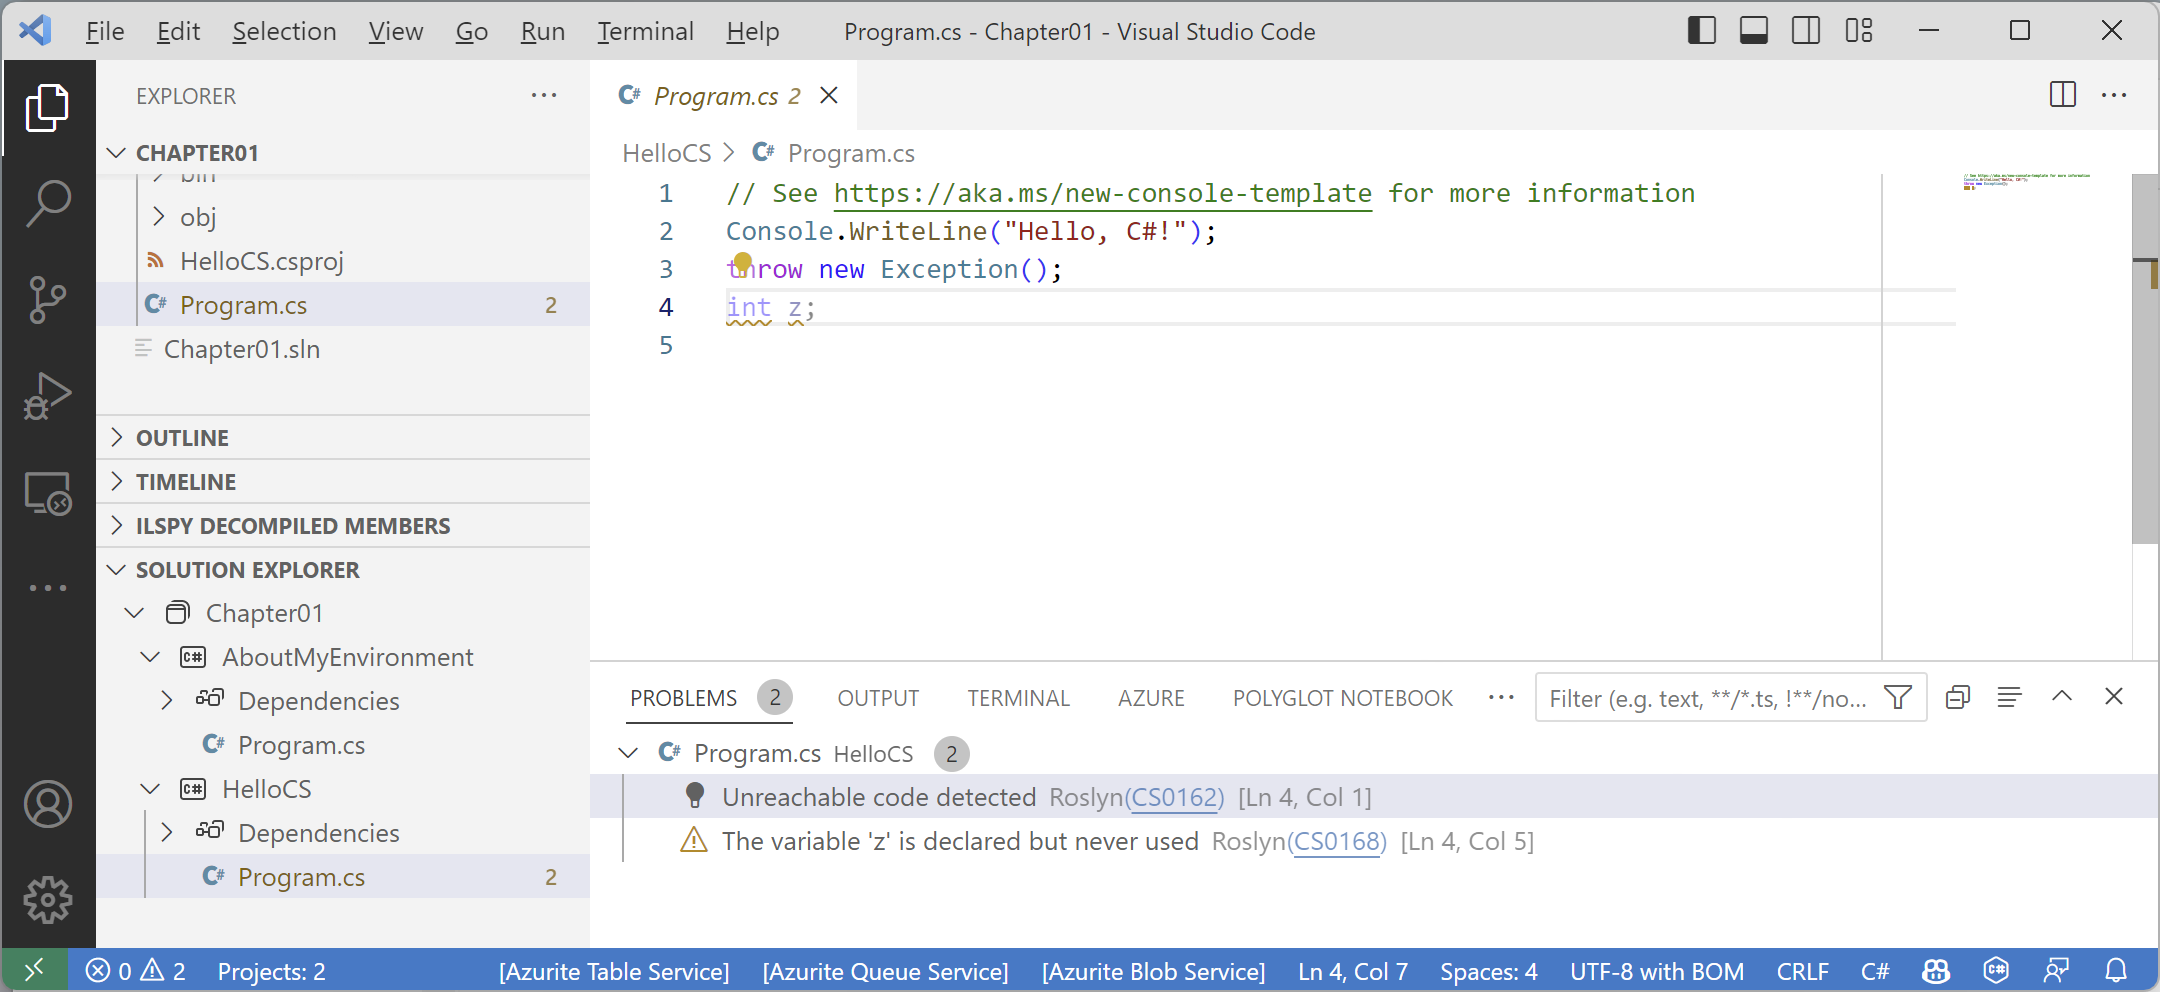Screen dimensions: 2161x992
Task: Click the C# hexagon status icon
Action: (1996, 971)
